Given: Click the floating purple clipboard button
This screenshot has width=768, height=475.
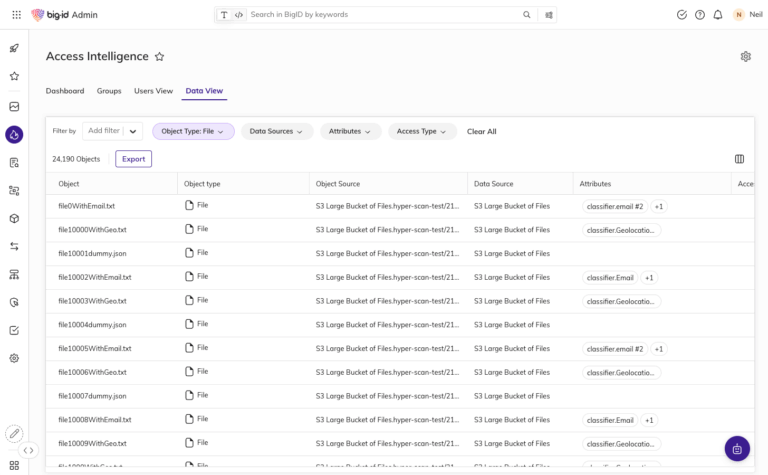Looking at the screenshot, I should click(x=737, y=449).
